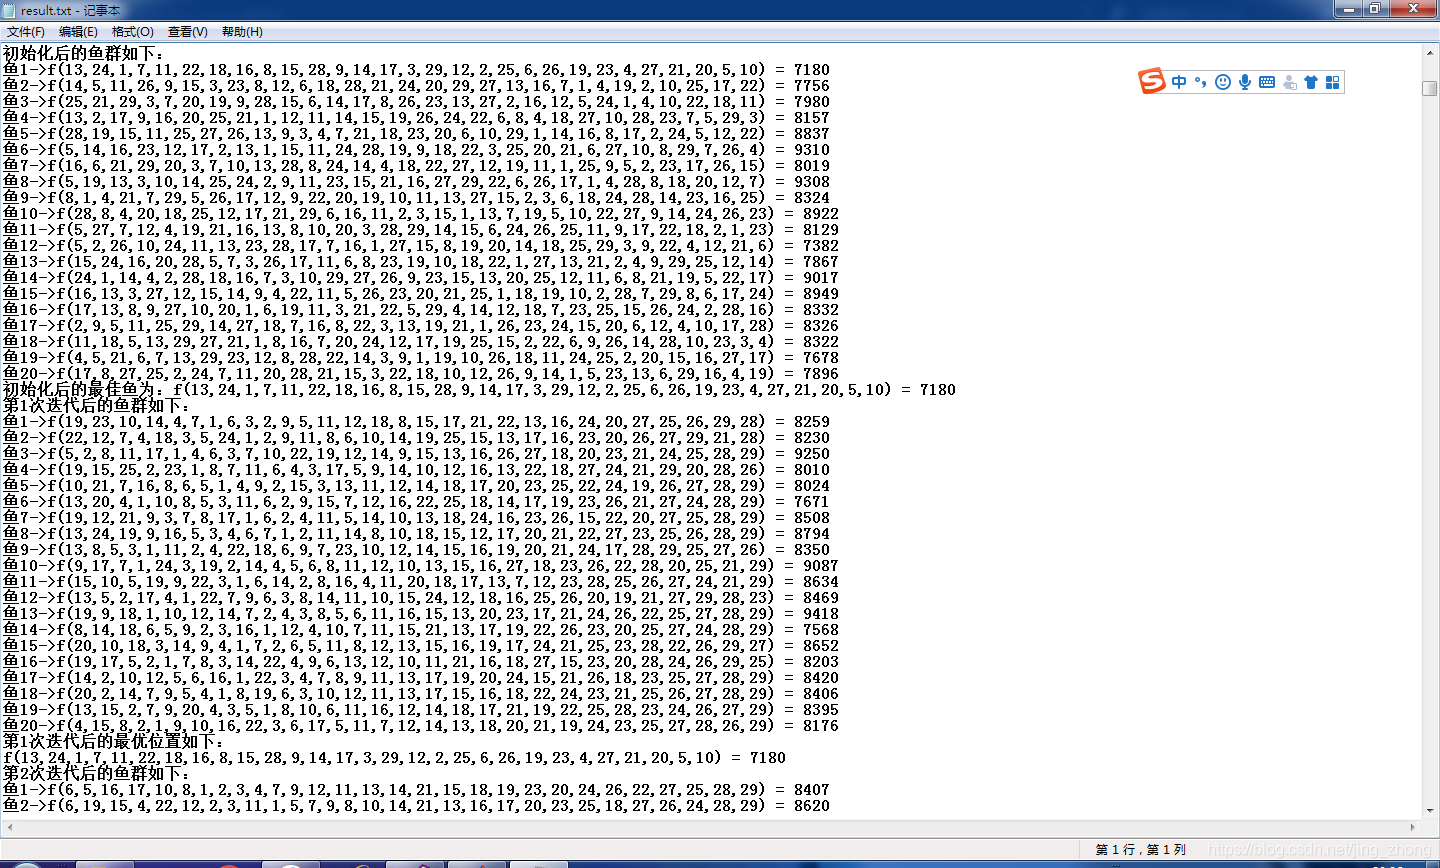1440x868 pixels.
Task: Click the vertical scrollbar thumb
Action: pos(1430,88)
